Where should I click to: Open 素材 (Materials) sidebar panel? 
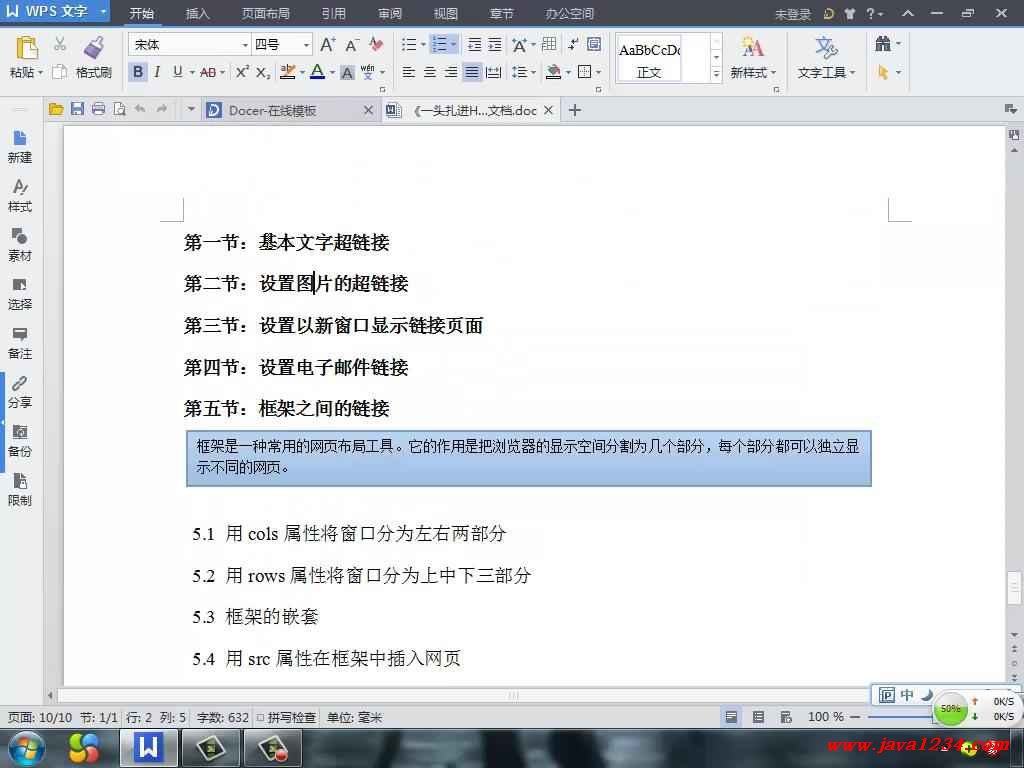20,245
